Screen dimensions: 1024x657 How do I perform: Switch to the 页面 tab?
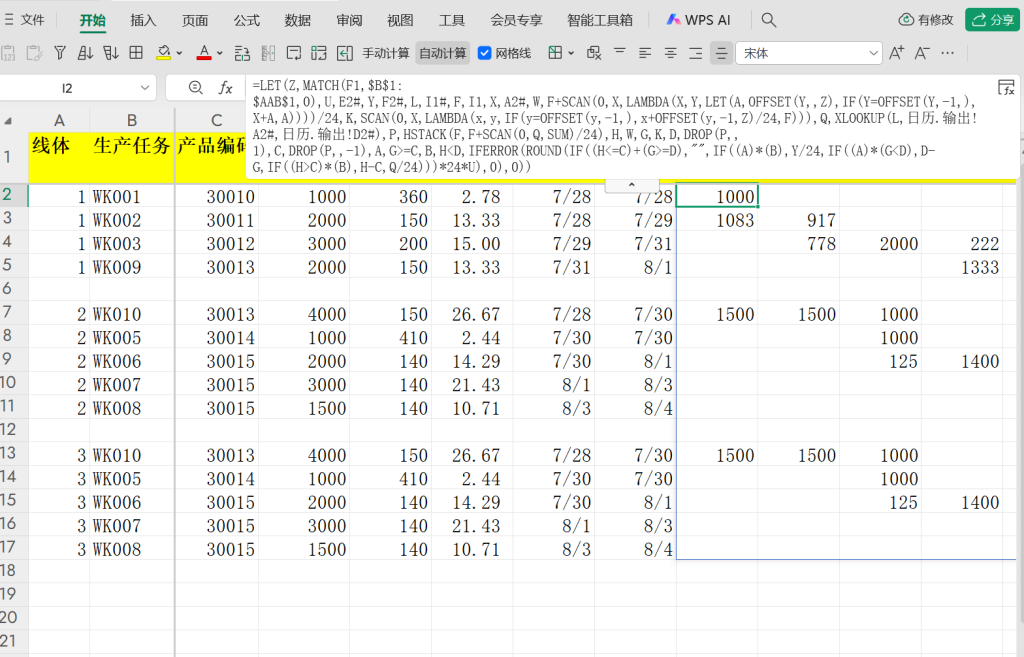click(x=195, y=20)
